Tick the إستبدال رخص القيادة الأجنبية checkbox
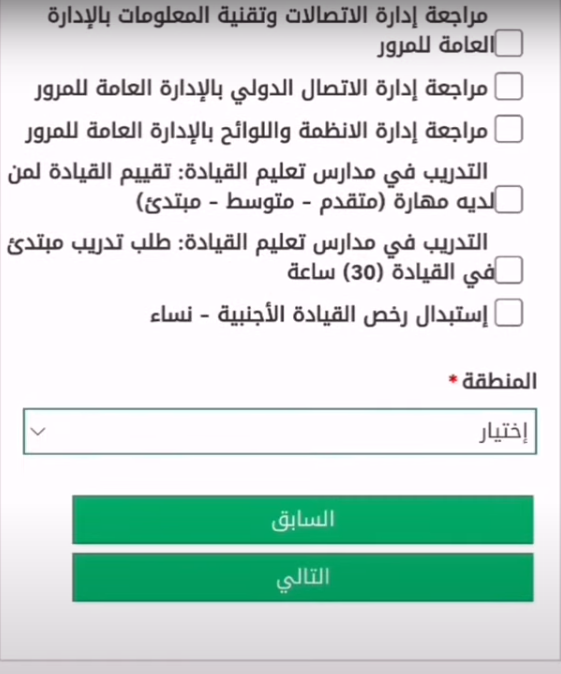Image resolution: width=561 pixels, height=674 pixels. click(509, 313)
